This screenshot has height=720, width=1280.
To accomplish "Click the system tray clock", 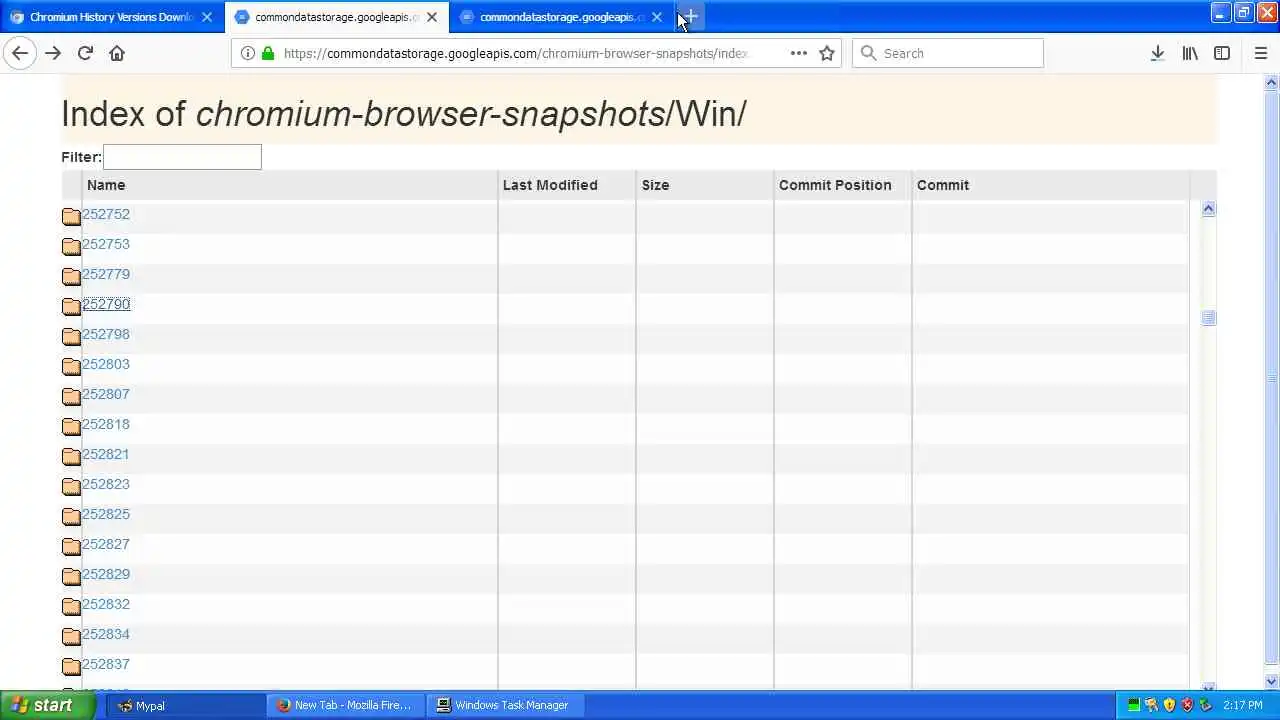I will coord(1242,705).
